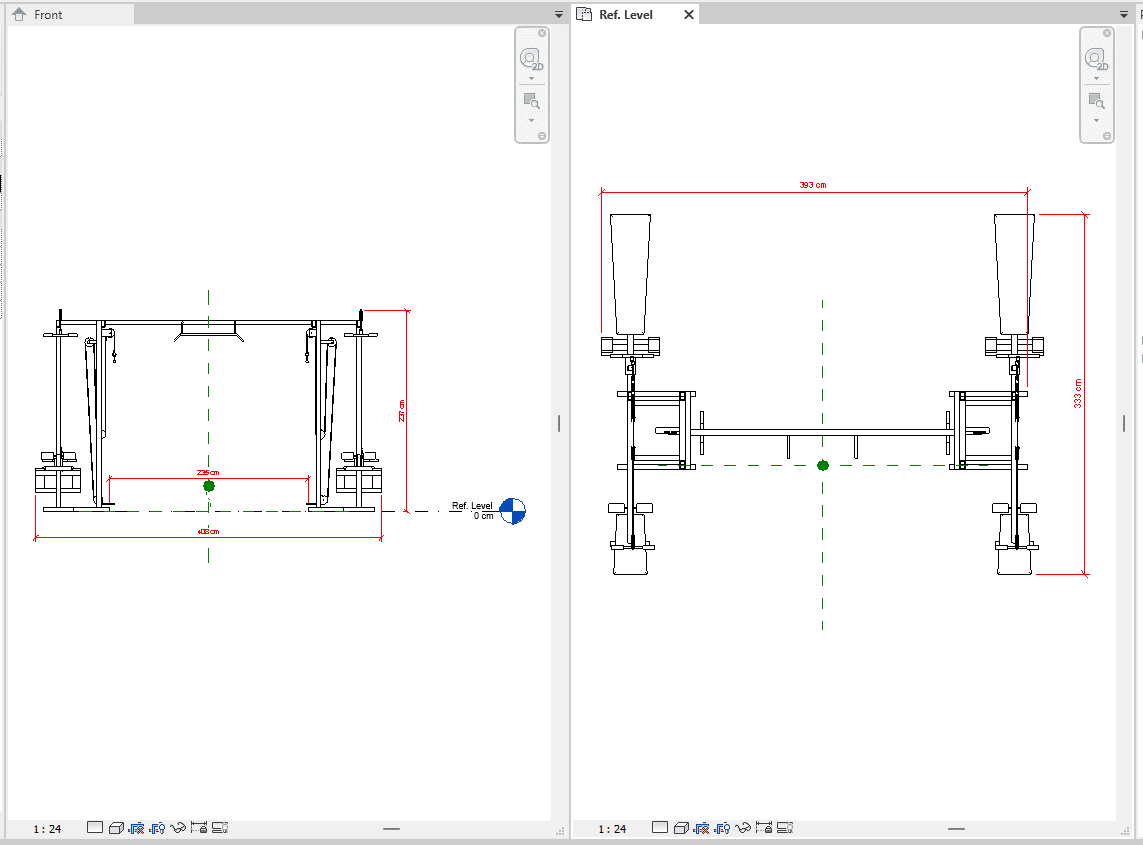Click horizontal scrollbar thumb in Front view
1143x845 pixels.
(392, 829)
